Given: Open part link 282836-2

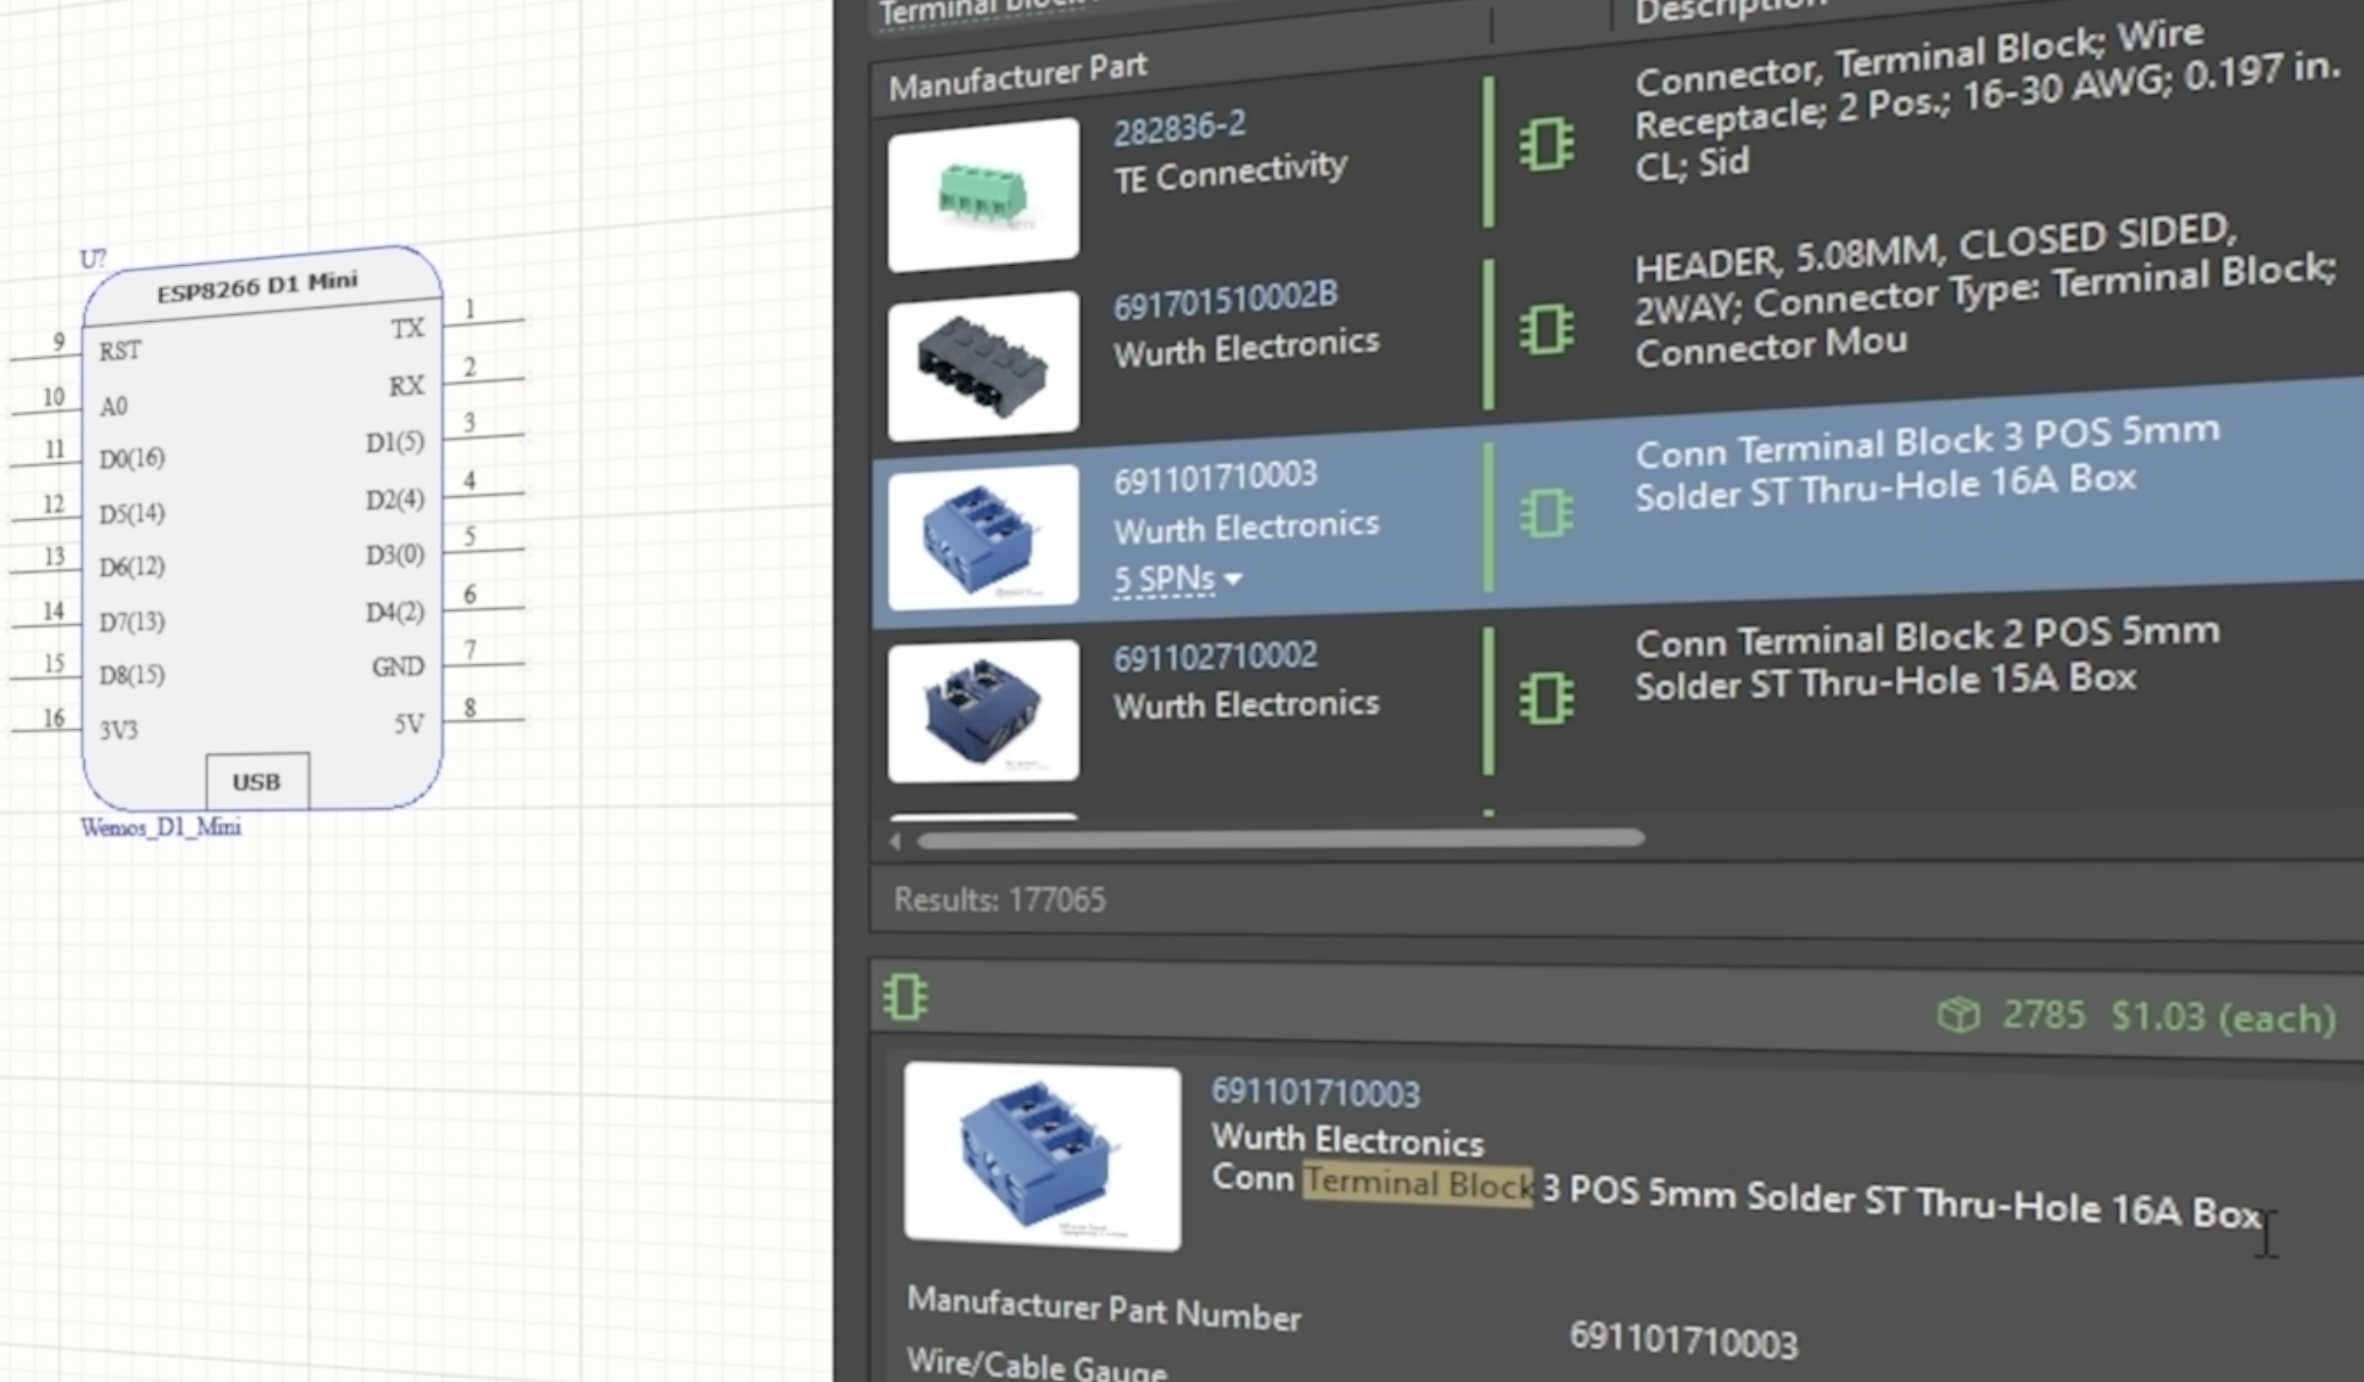Looking at the screenshot, I should (x=1179, y=128).
